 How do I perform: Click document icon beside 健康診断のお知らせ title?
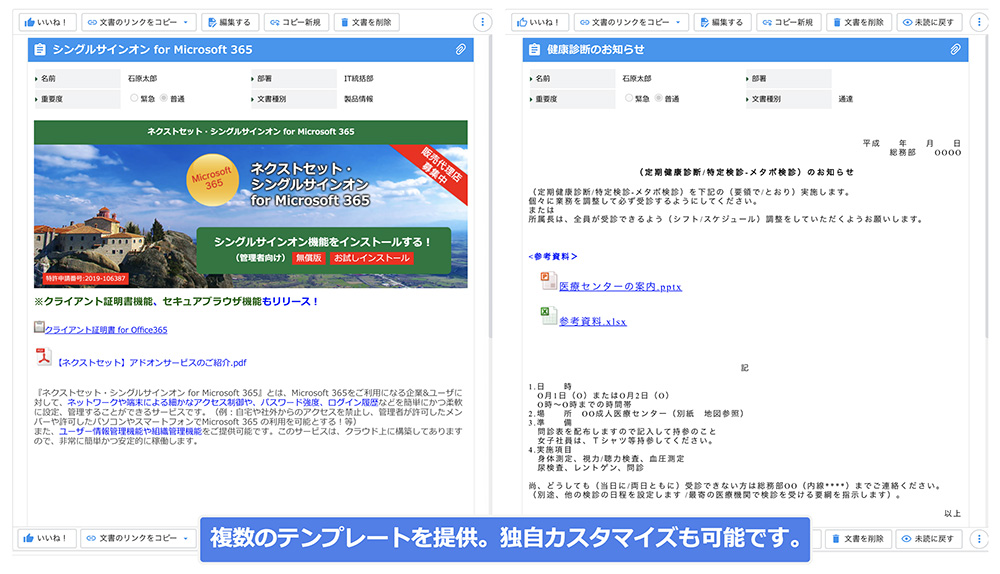click(x=534, y=50)
